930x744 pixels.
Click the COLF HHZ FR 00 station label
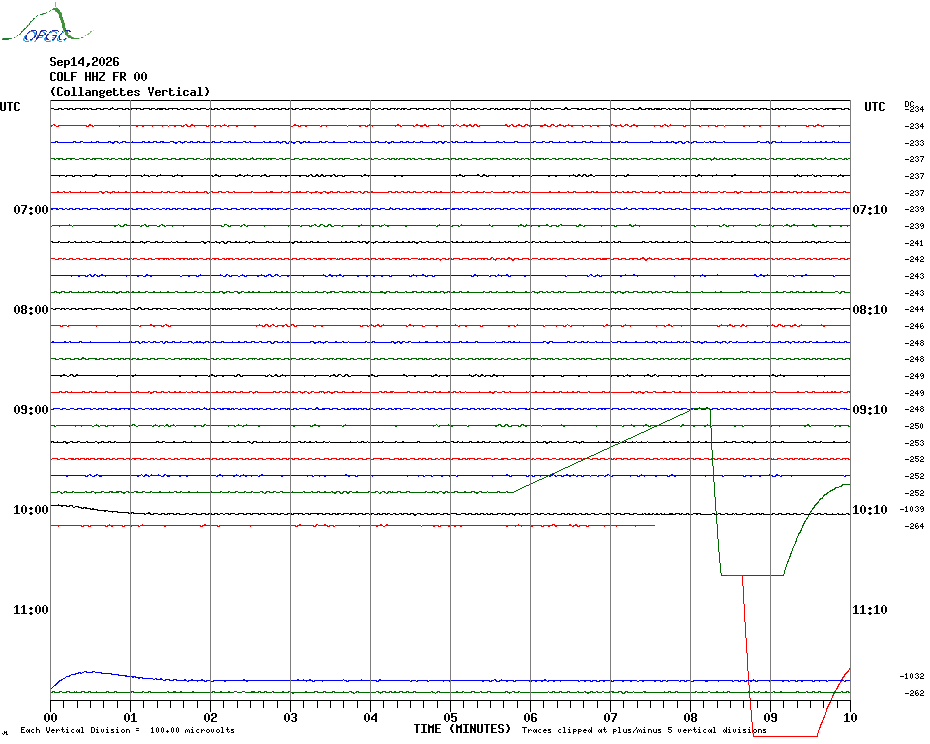[x=98, y=77]
